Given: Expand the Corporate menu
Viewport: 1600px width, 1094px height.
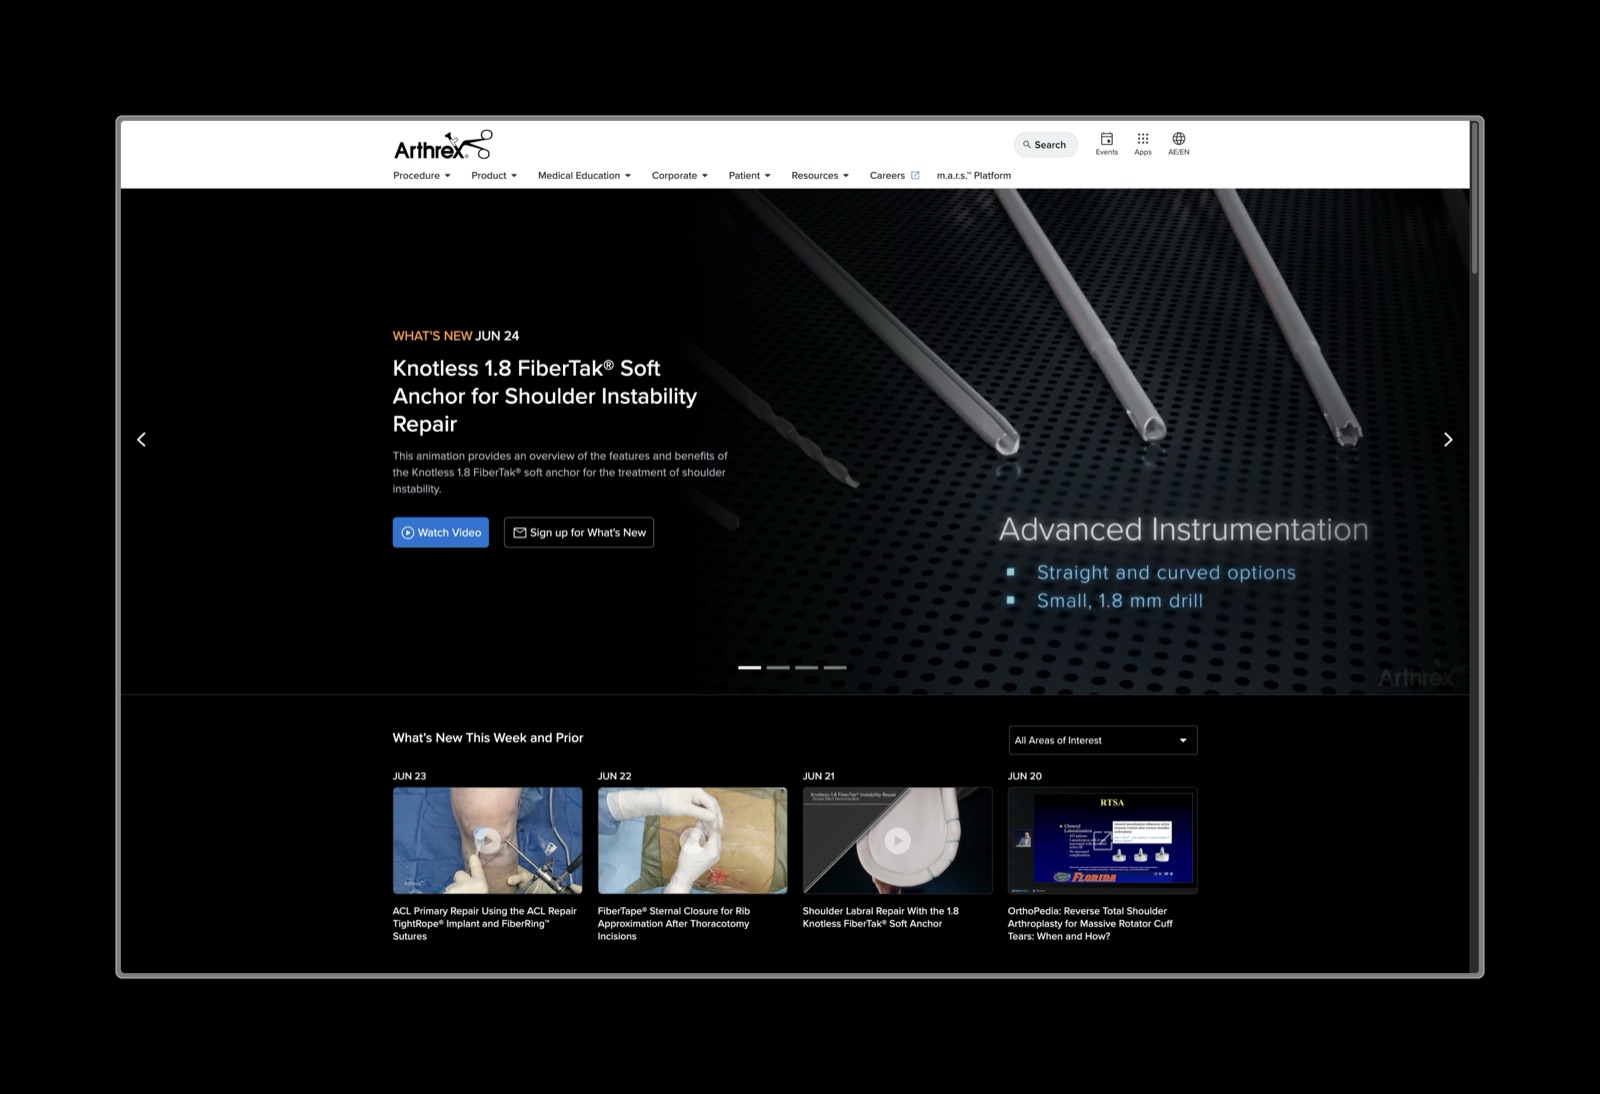Looking at the screenshot, I should [680, 175].
